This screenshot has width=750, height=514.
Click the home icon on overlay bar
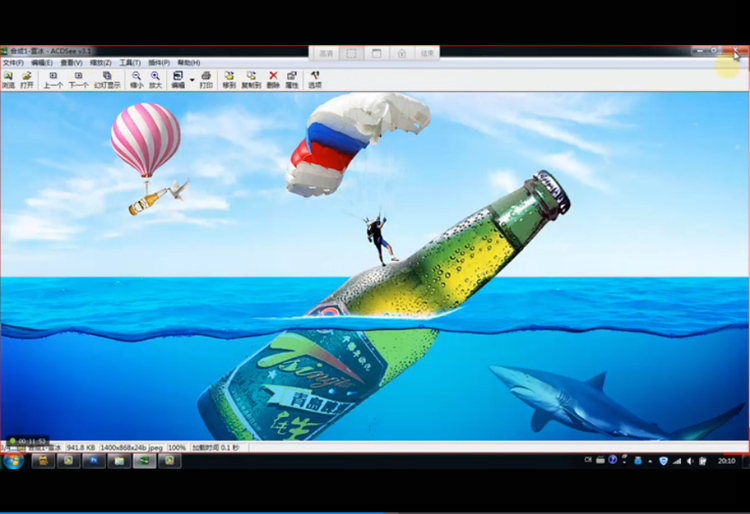pos(402,54)
